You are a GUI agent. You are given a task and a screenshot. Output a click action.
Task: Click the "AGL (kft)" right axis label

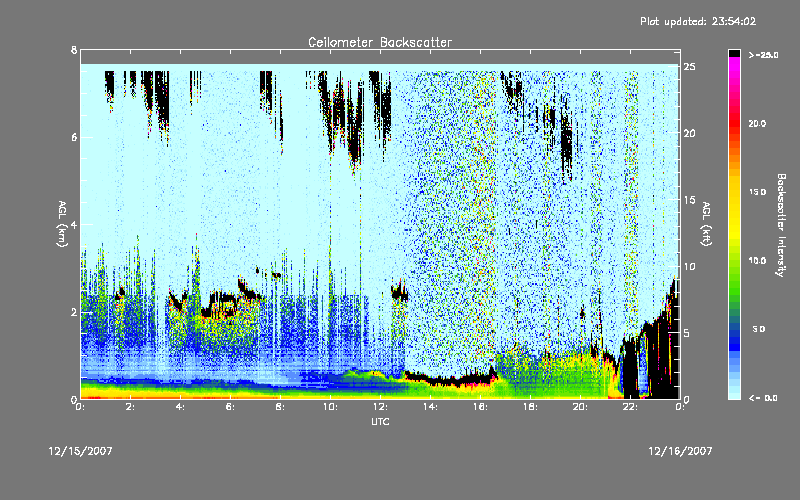point(707,224)
